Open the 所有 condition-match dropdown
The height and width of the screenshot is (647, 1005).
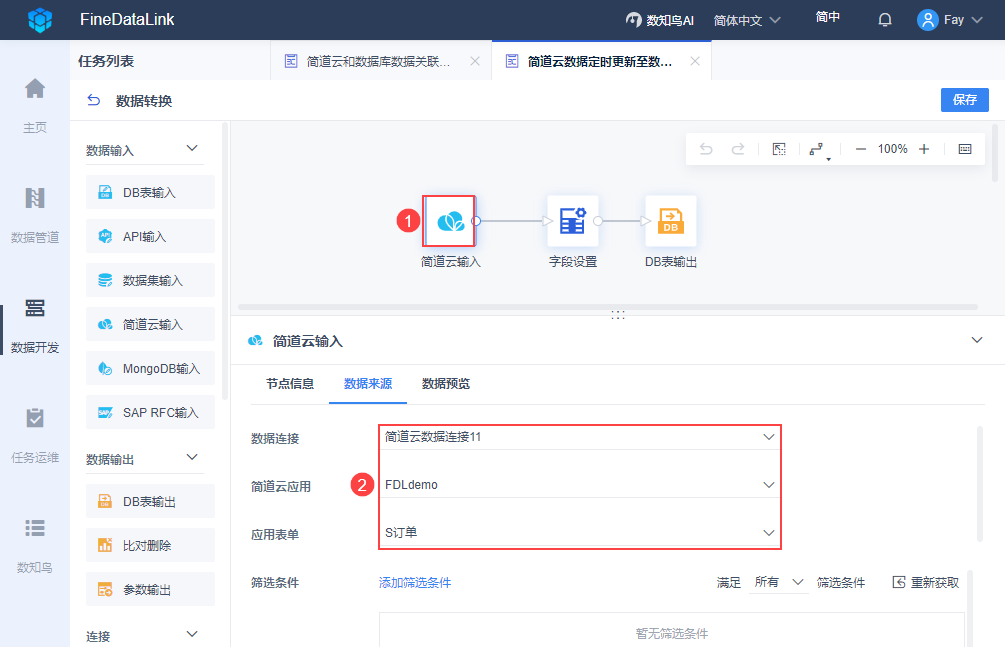pyautogui.click(x=779, y=582)
